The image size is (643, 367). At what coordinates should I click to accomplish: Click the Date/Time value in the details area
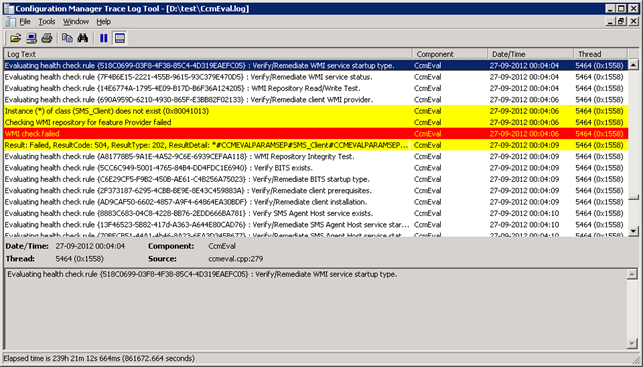90,246
